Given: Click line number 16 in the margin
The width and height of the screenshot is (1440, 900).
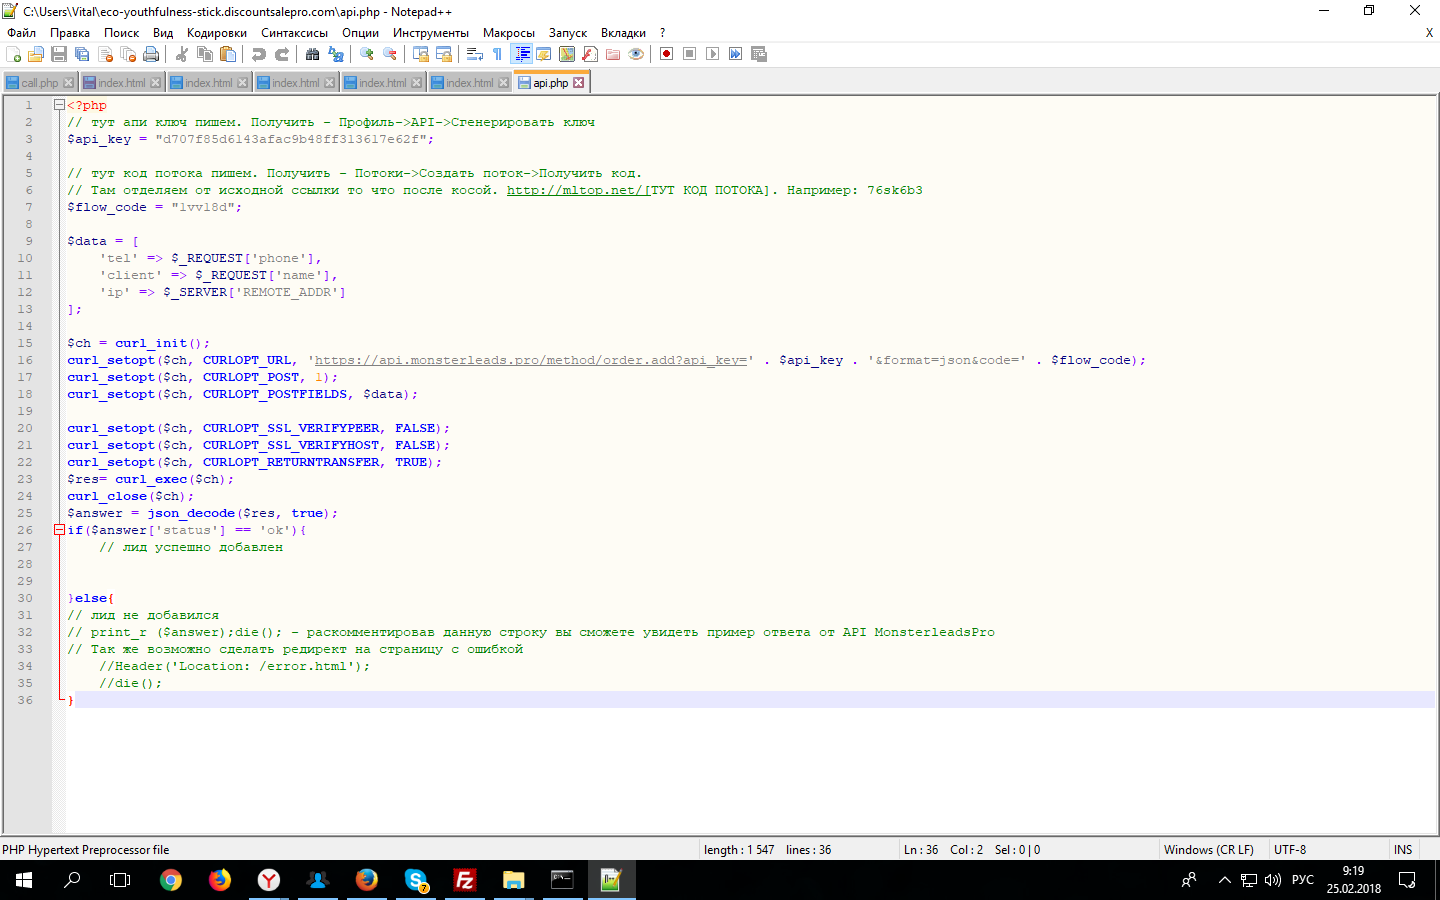Looking at the screenshot, I should pyautogui.click(x=25, y=360).
